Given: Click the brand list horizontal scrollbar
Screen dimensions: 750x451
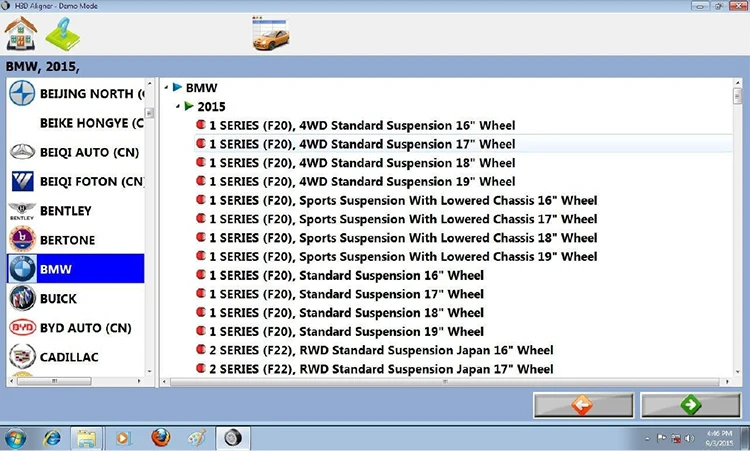Looking at the screenshot, I should coord(75,381).
